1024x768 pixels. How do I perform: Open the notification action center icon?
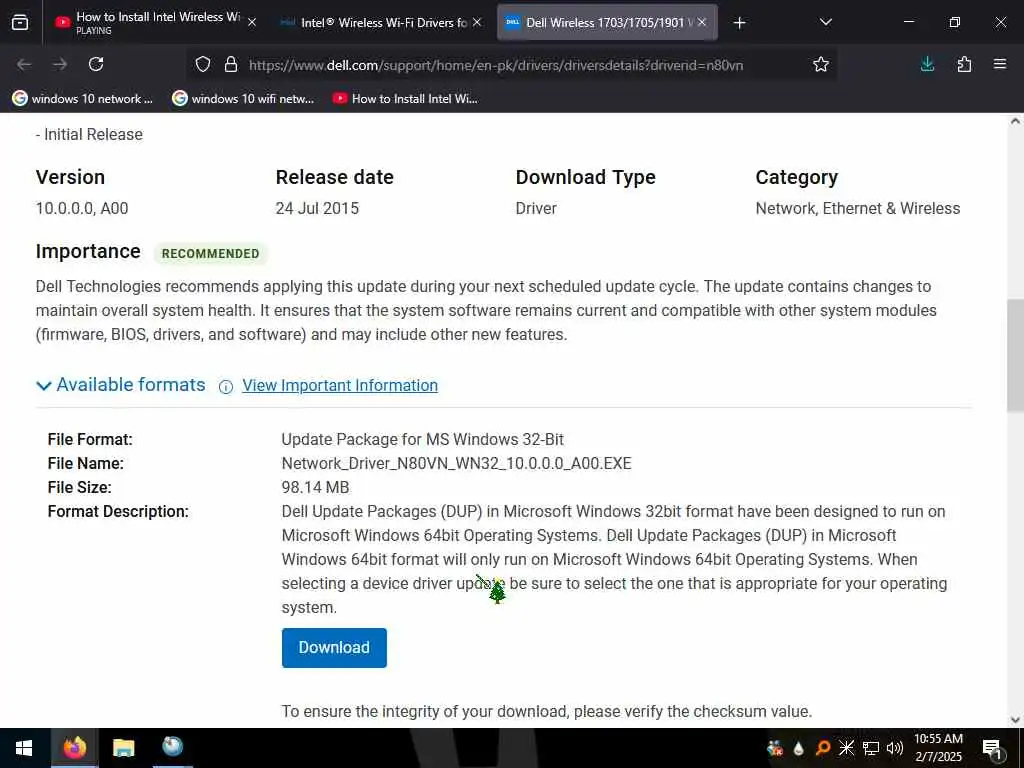pos(993,749)
